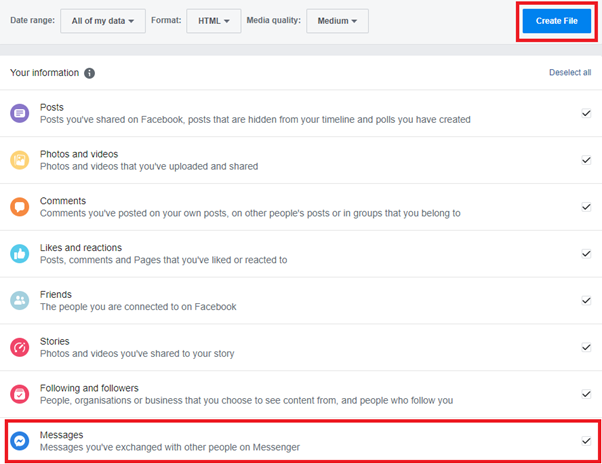
Task: Click the Create File button
Action: [x=557, y=21]
